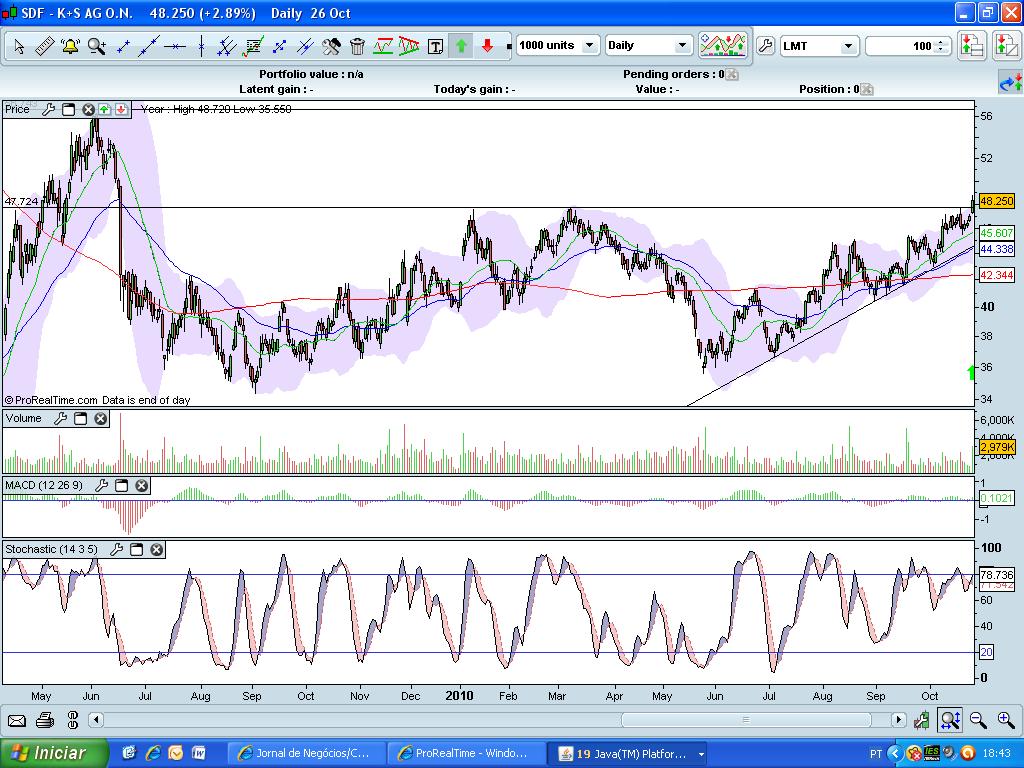Screen dimensions: 1024x768
Task: Switch to Jornal de Negócios taskbar window
Action: [306, 754]
